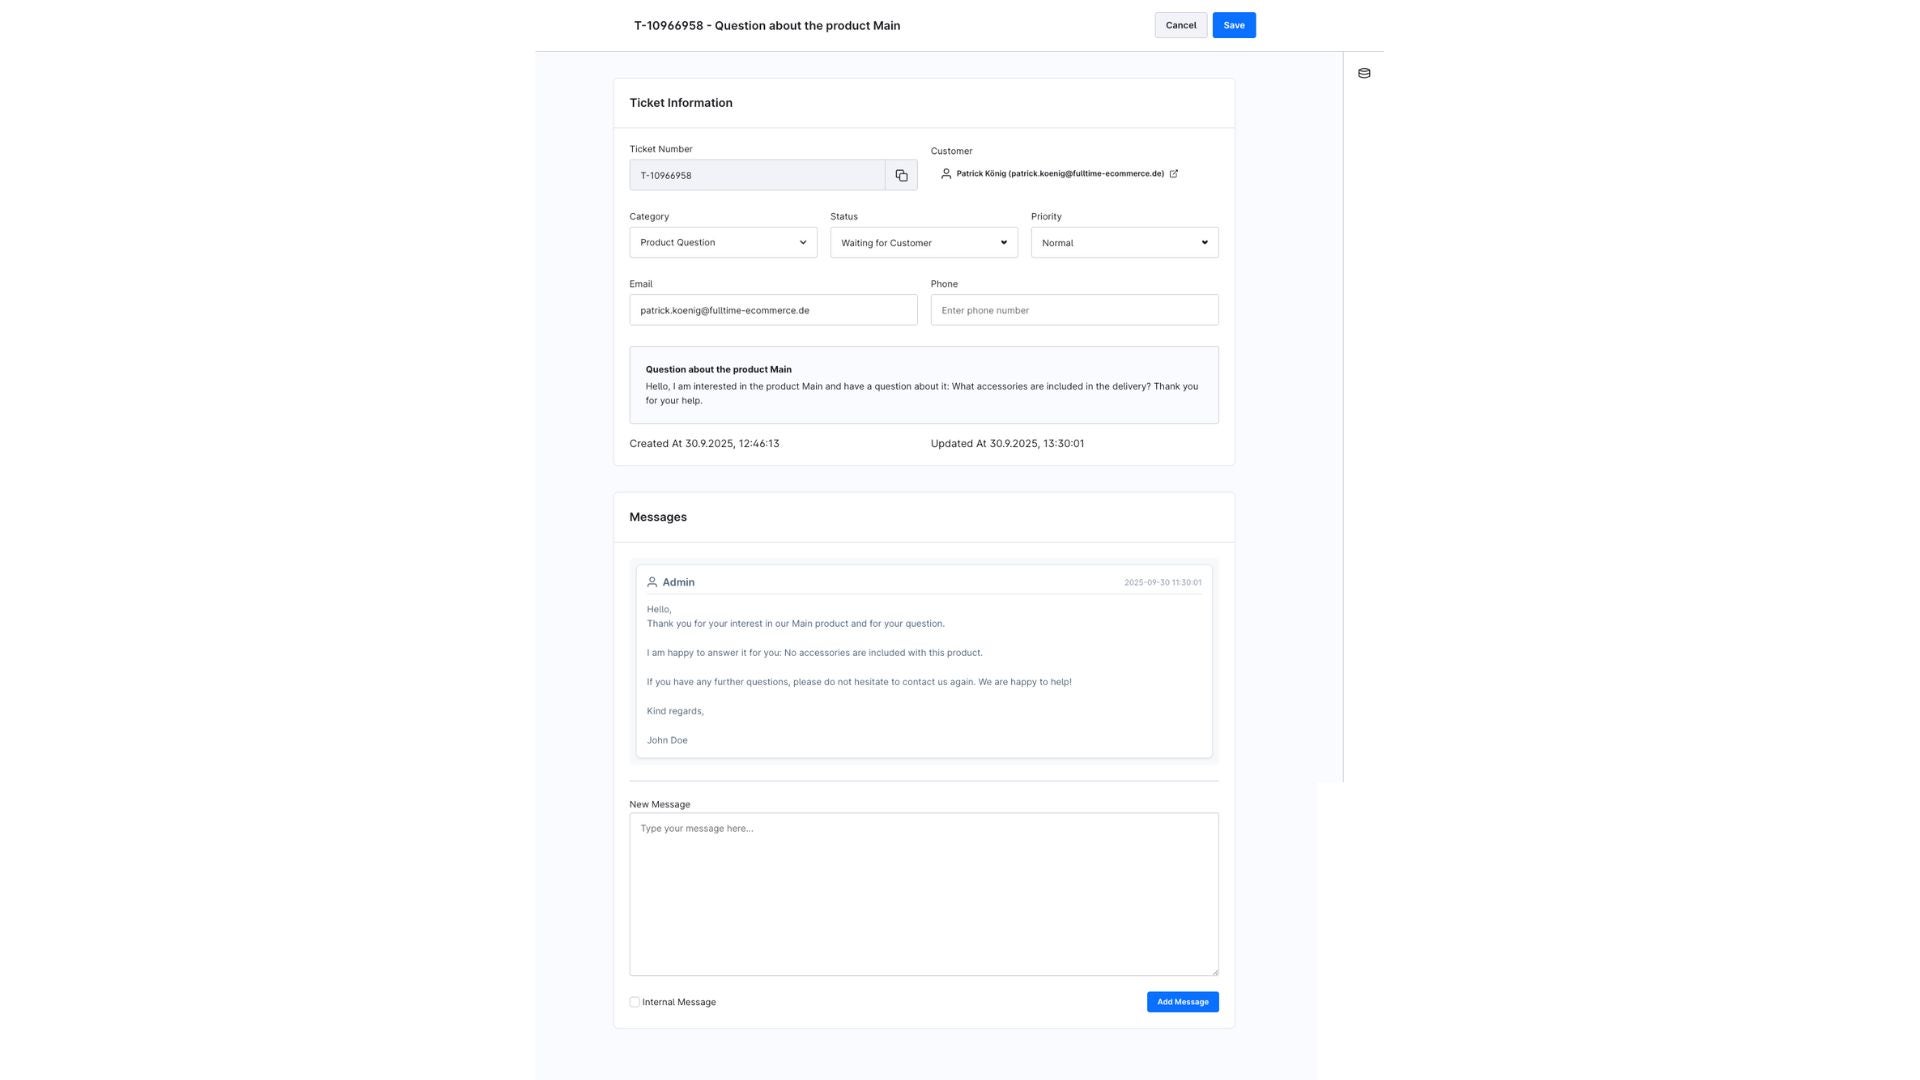Open the Priority dropdown set to Normal

tap(1124, 243)
